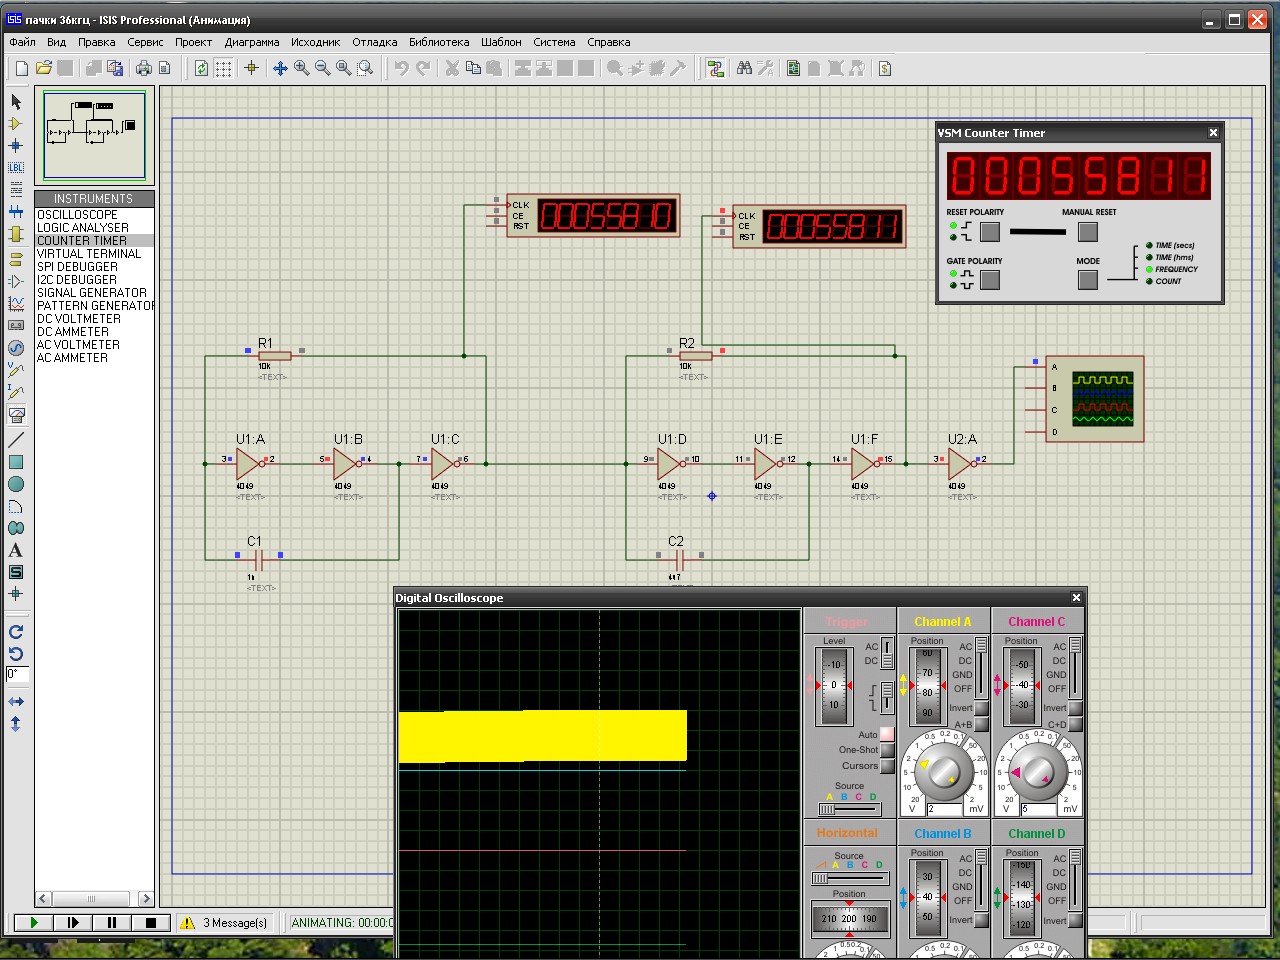Click the Open Design folder icon
1280x960 pixels.
pyautogui.click(x=43, y=68)
